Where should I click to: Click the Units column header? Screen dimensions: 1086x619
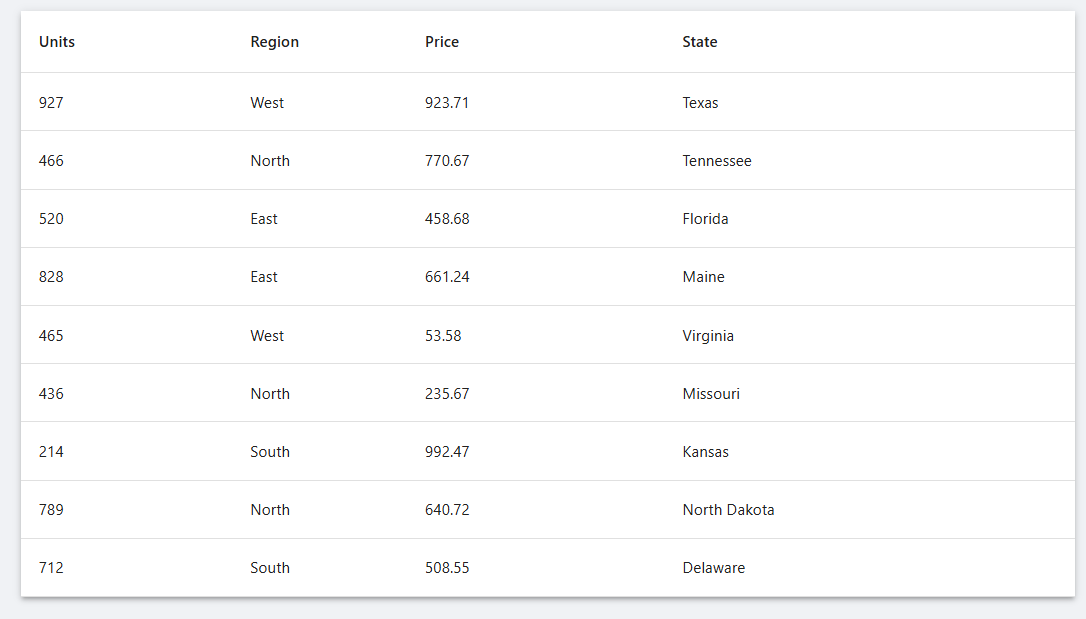(x=57, y=42)
